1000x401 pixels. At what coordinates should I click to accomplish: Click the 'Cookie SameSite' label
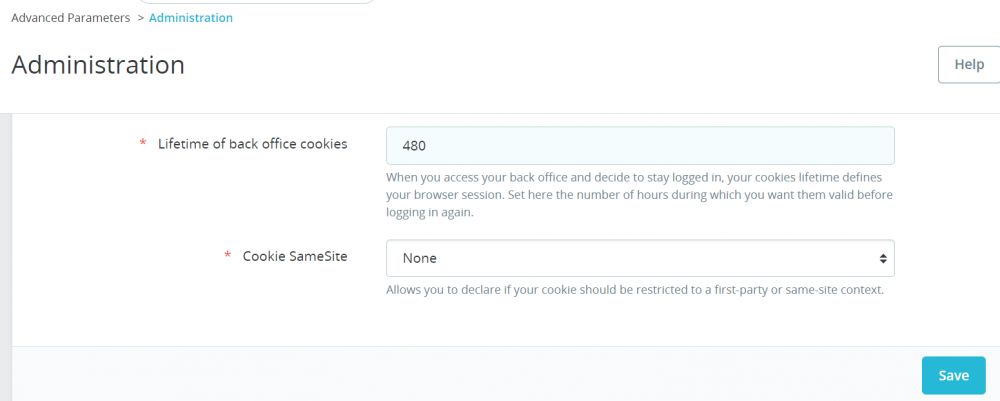click(295, 256)
